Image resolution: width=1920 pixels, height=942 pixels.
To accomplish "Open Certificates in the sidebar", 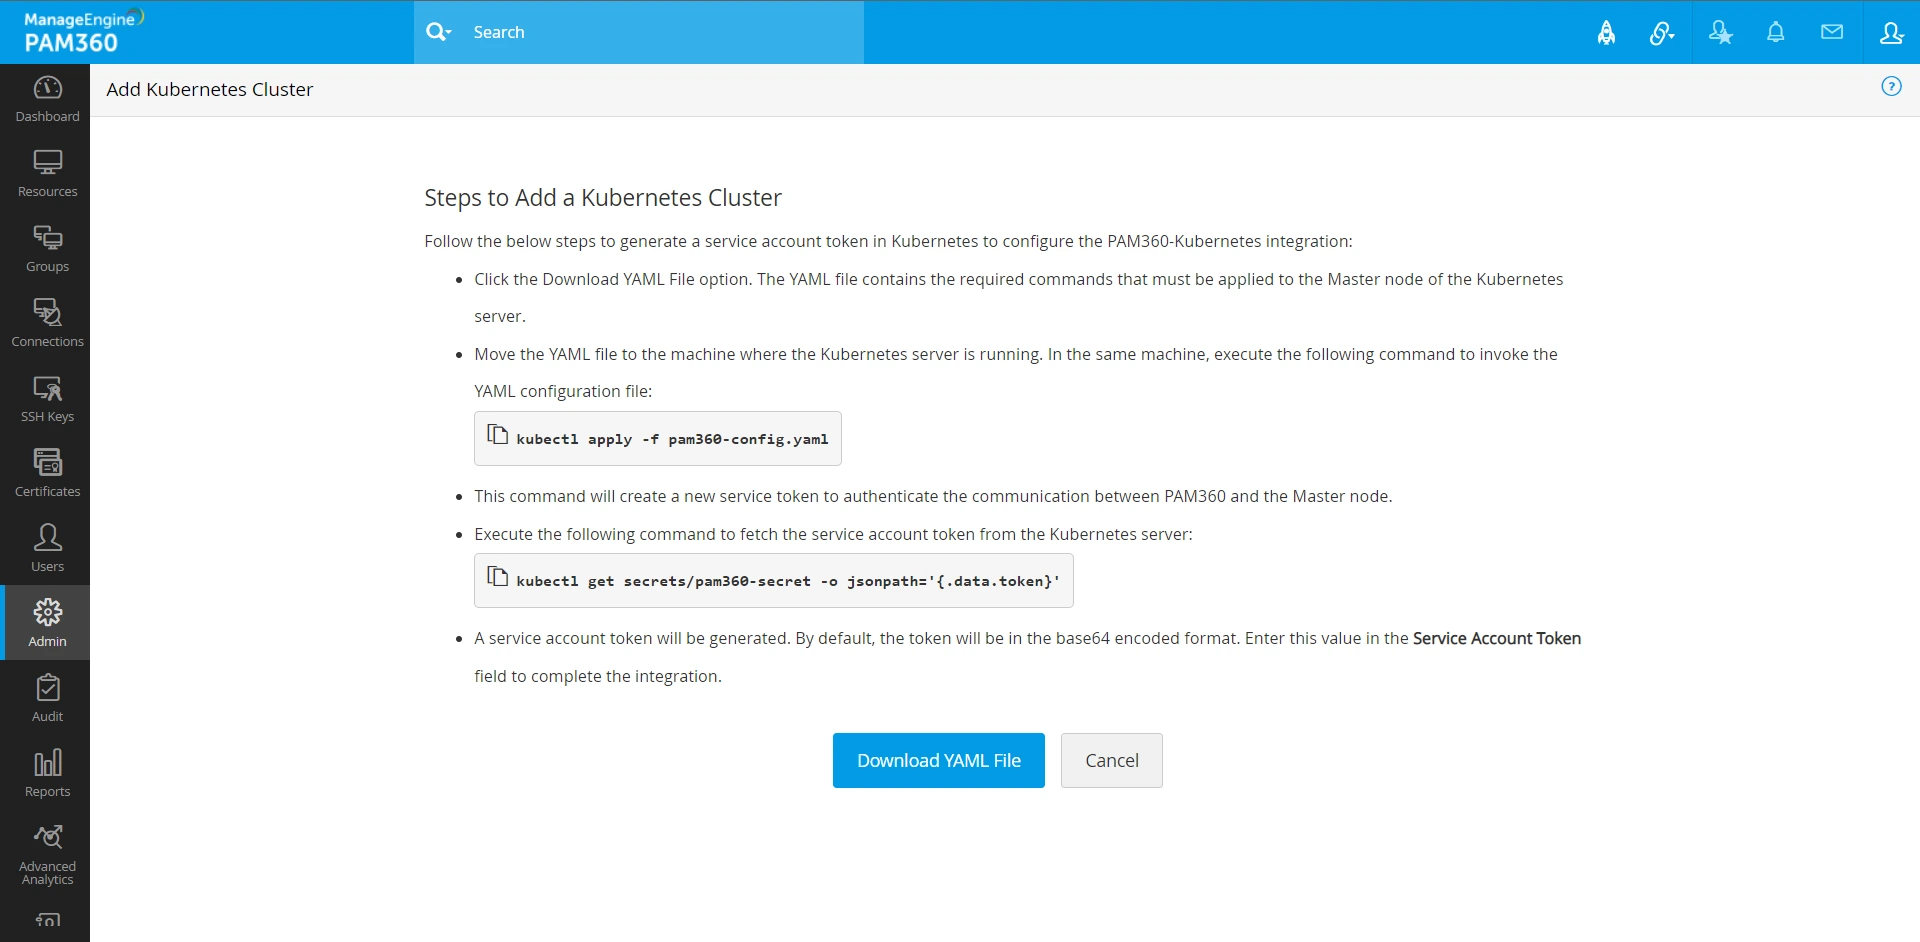I will tap(47, 474).
